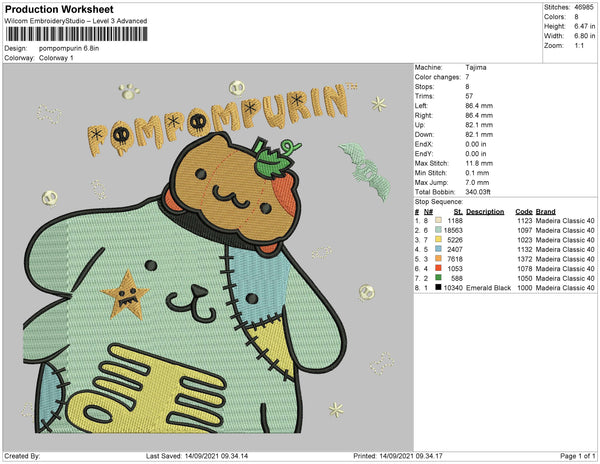The height and width of the screenshot is (464, 600).
Task: Click 'Wilcom EmbroideryStudio – Level 3 Advanced' text
Action: pyautogui.click(x=76, y=21)
